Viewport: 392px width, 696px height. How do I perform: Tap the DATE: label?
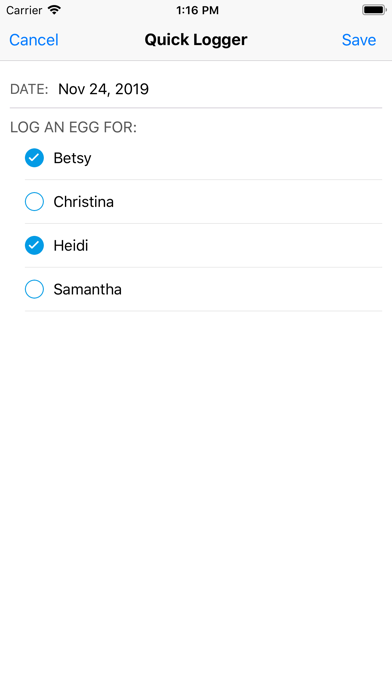click(29, 89)
